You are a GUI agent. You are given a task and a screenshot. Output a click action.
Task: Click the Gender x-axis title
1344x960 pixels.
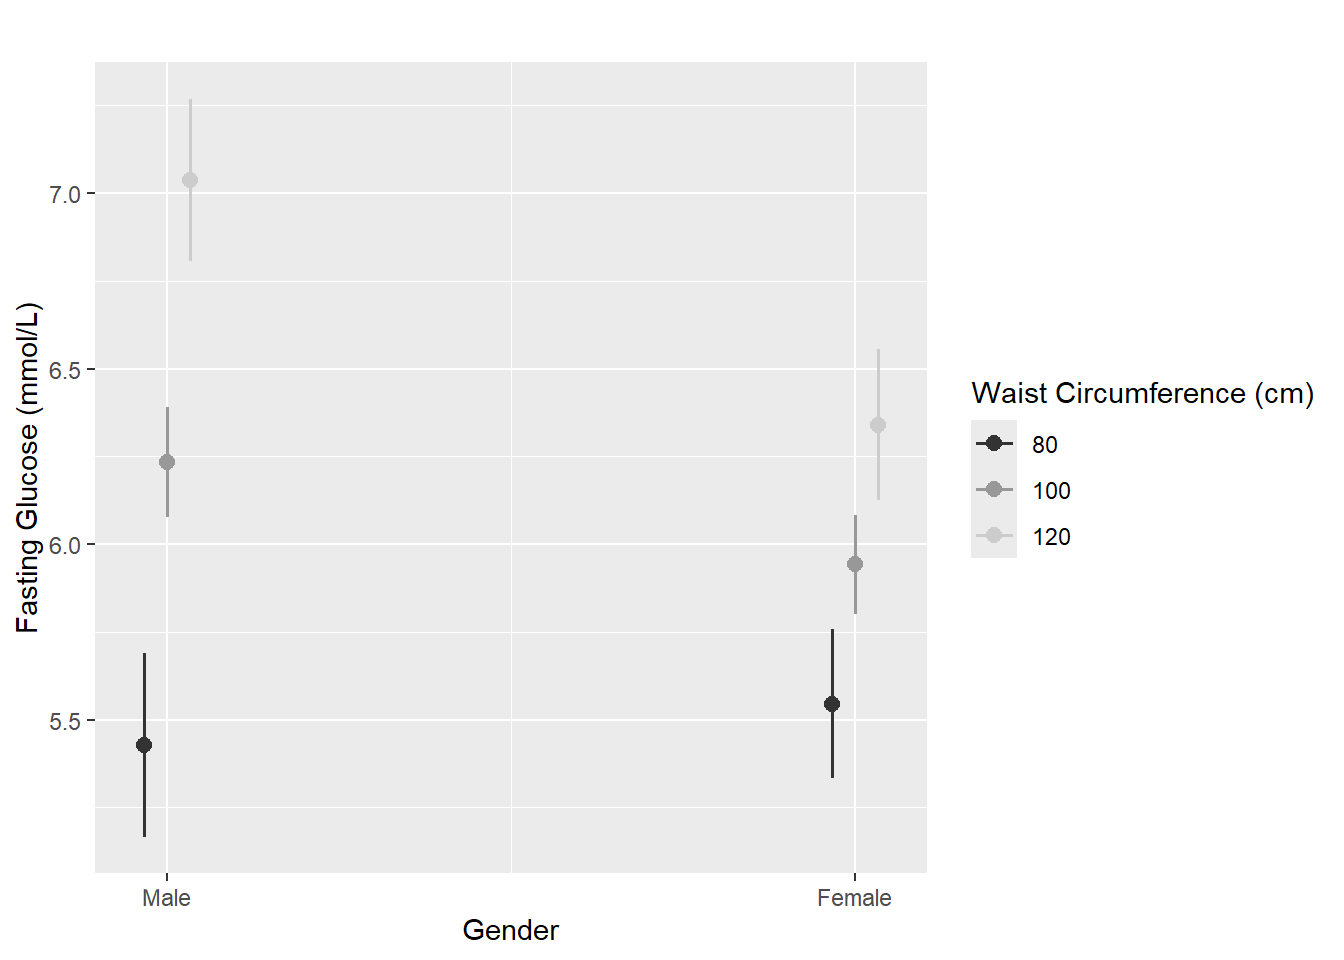pos(510,931)
